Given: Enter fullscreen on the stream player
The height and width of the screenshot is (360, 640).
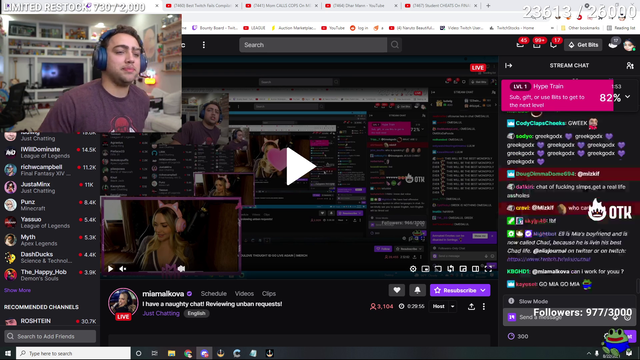Looking at the screenshot, I should pyautogui.click(x=488, y=269).
